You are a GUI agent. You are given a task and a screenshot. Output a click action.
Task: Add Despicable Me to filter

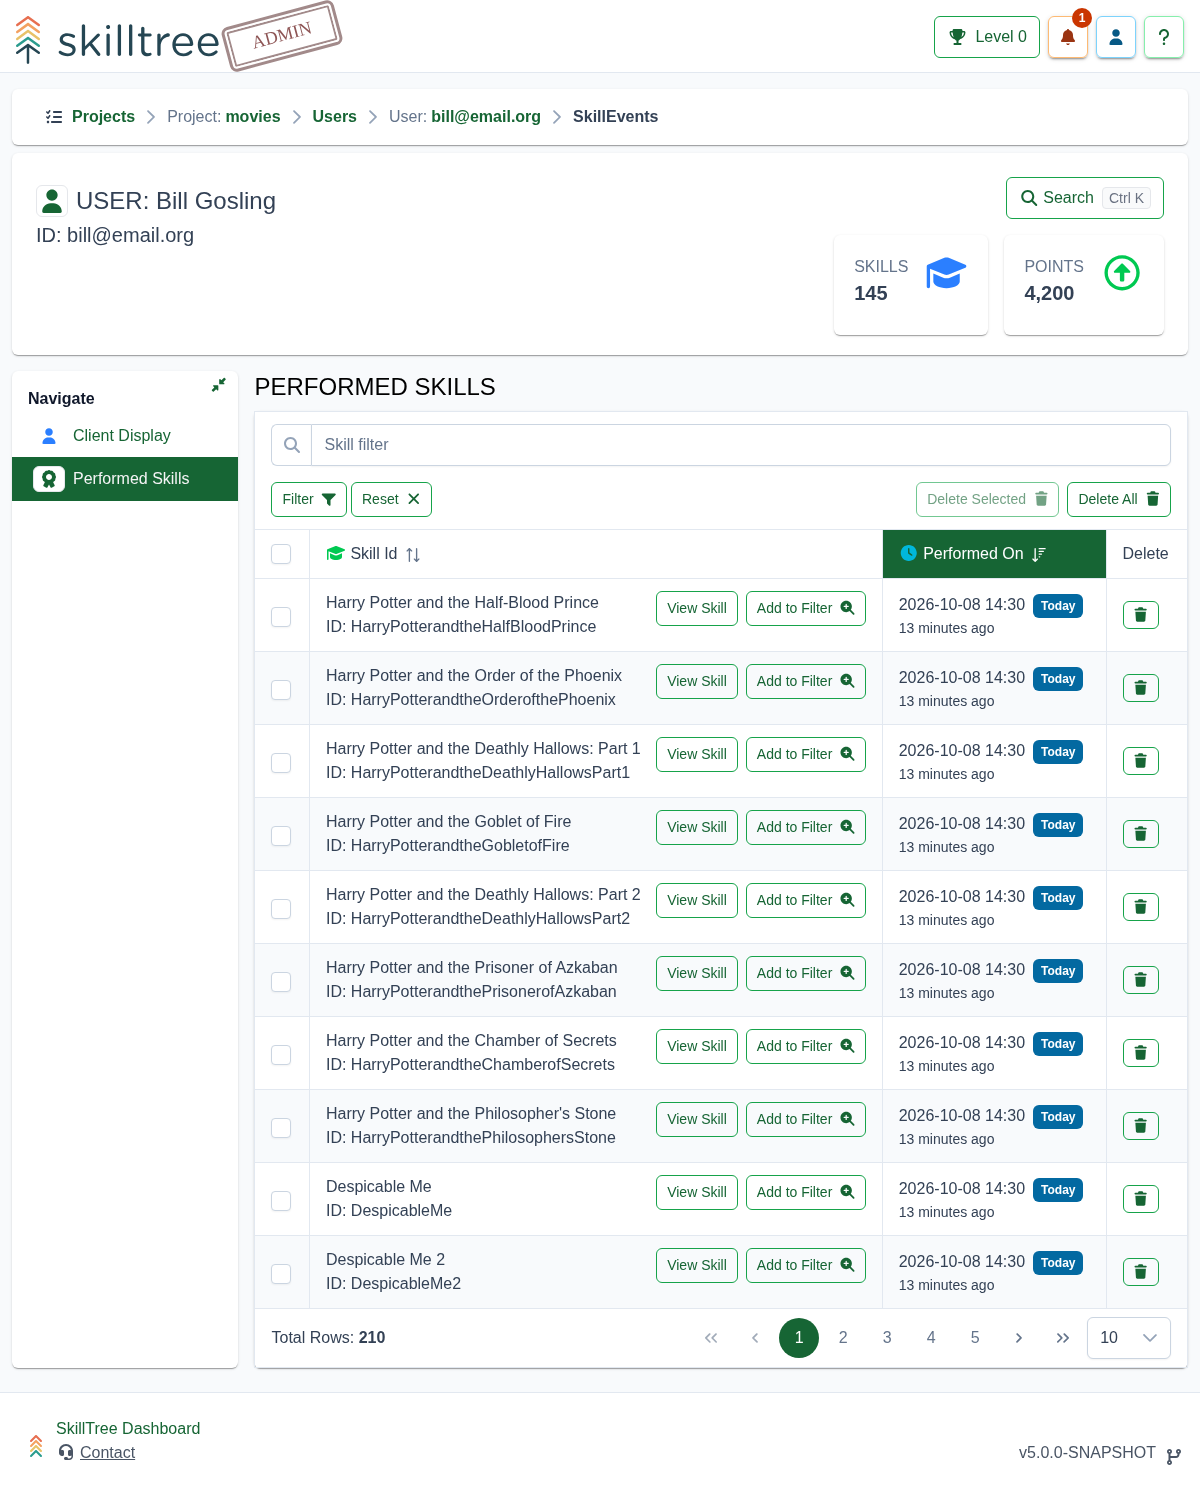[806, 1192]
